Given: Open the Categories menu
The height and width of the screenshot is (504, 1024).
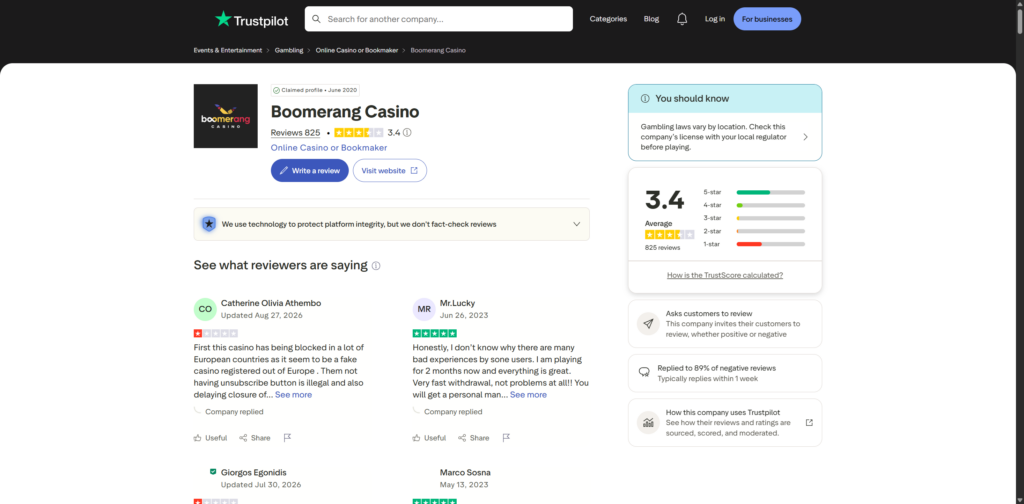Looking at the screenshot, I should tap(608, 19).
